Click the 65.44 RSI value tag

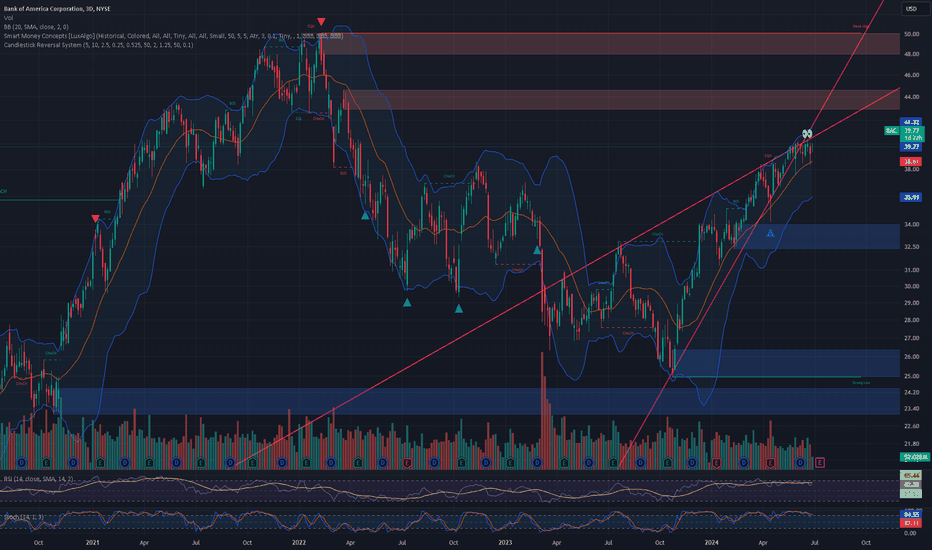(911, 475)
